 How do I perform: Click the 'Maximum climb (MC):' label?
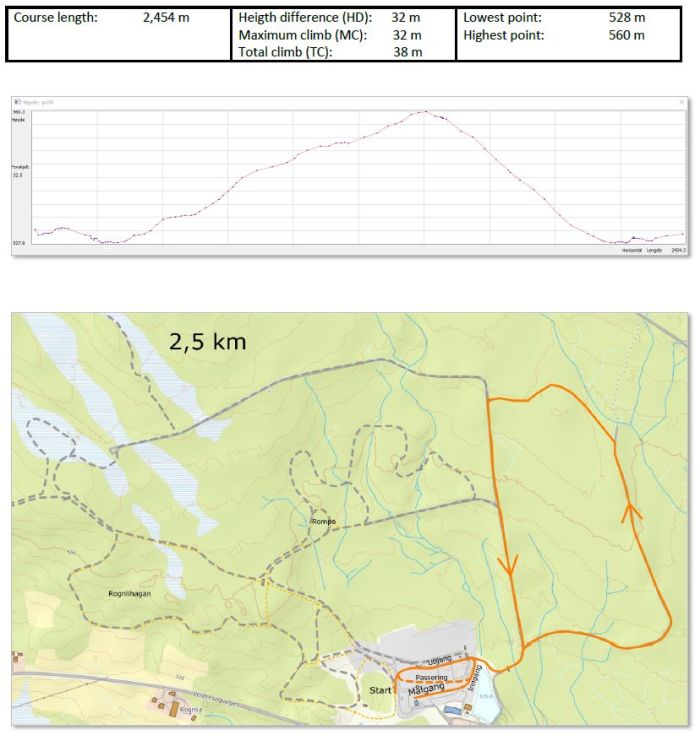point(303,35)
